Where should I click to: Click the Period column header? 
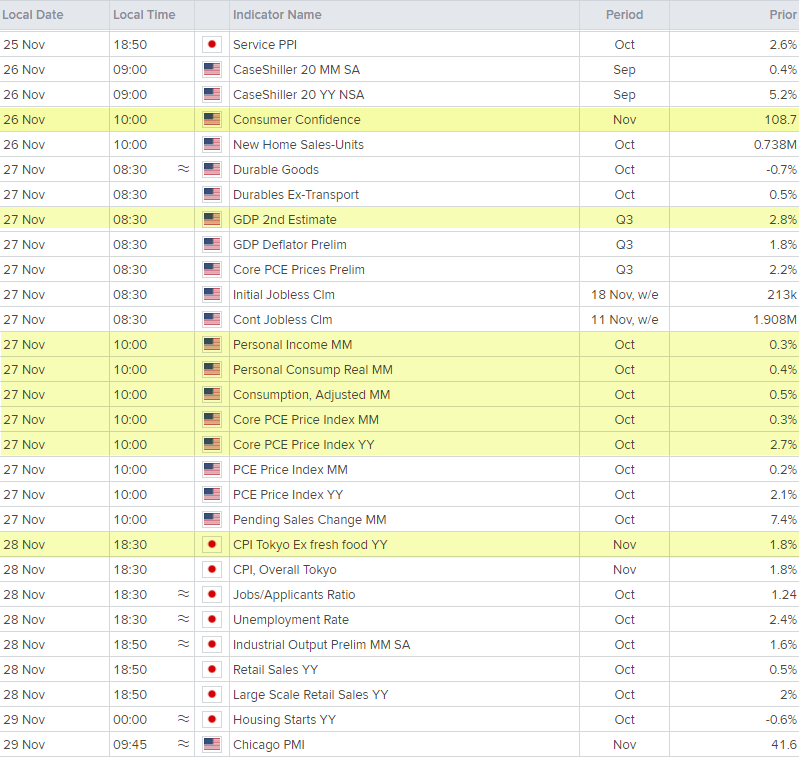point(624,15)
